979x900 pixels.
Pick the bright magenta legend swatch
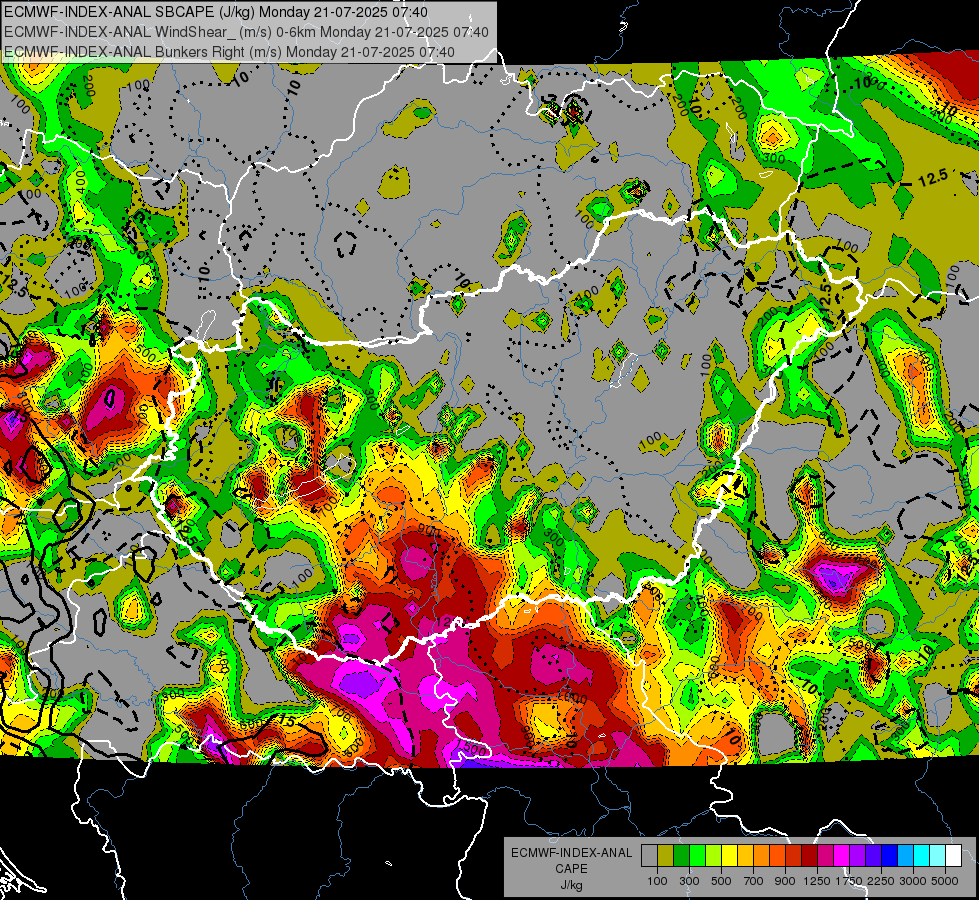pyautogui.click(x=842, y=856)
